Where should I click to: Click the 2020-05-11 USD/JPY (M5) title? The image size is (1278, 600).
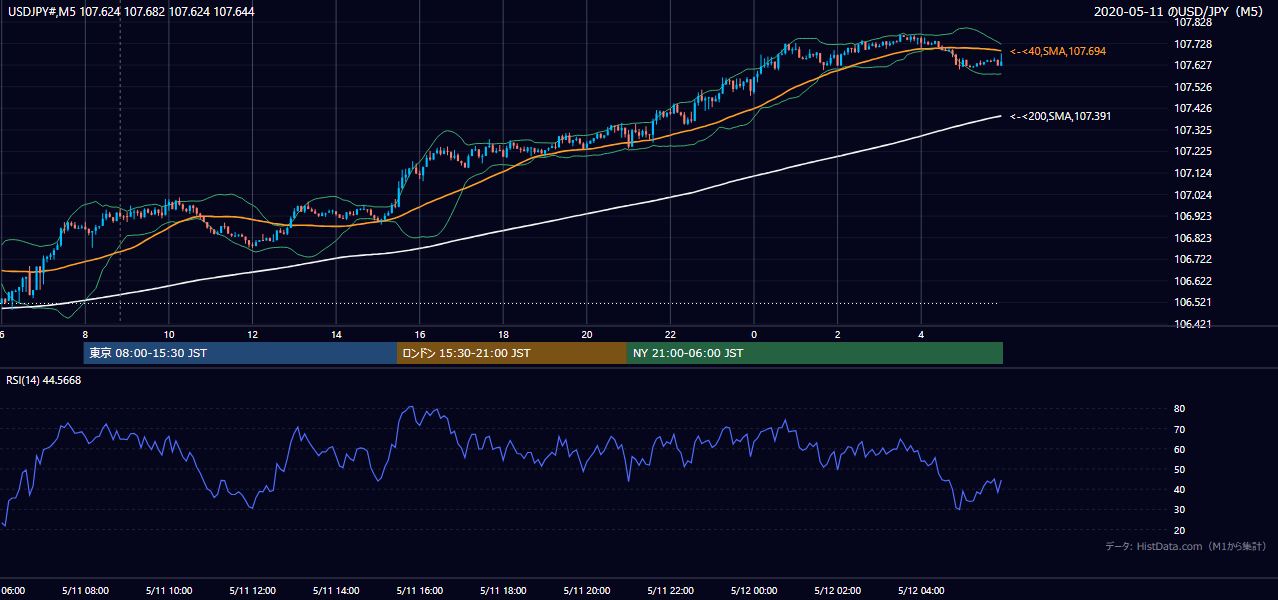click(1180, 12)
